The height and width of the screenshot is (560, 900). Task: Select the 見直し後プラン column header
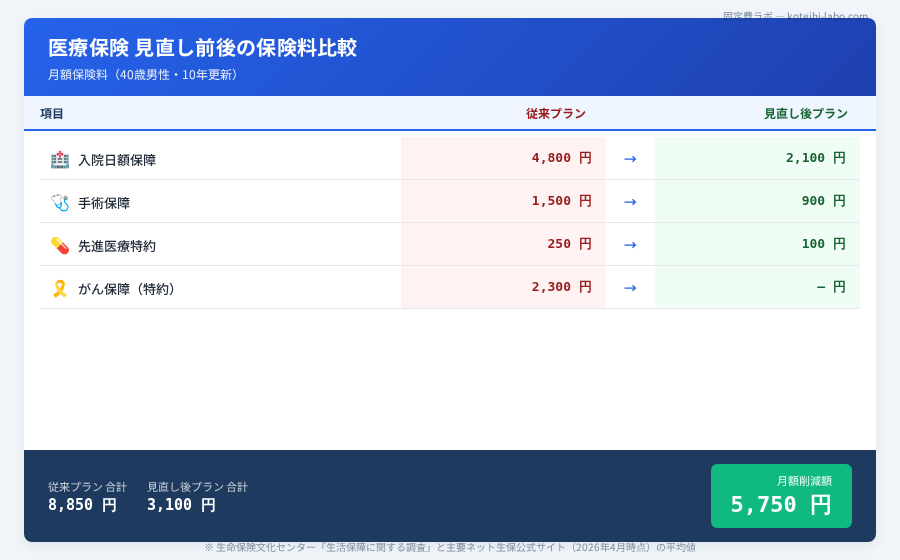point(805,114)
